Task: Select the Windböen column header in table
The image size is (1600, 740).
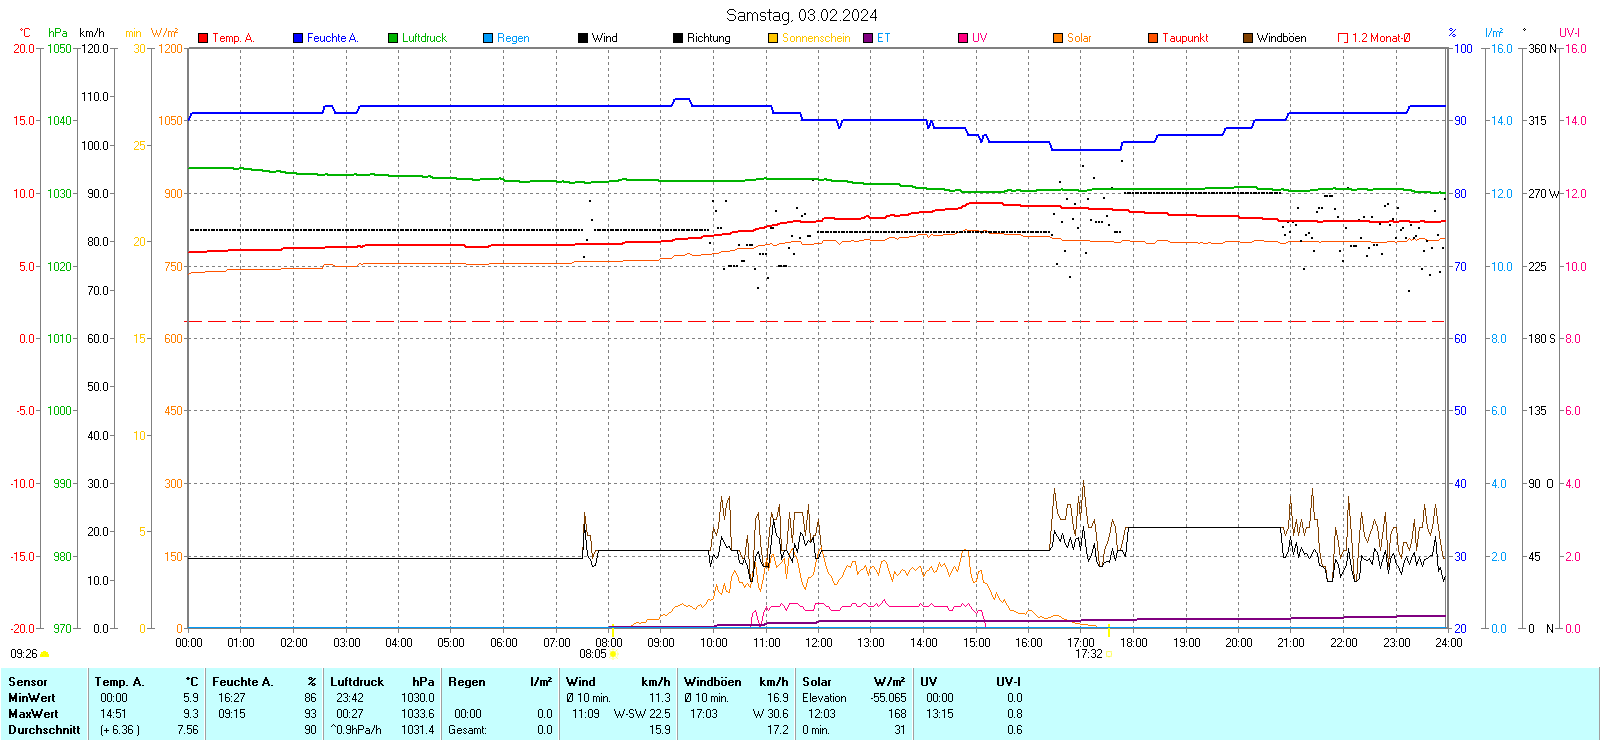Action: [713, 682]
